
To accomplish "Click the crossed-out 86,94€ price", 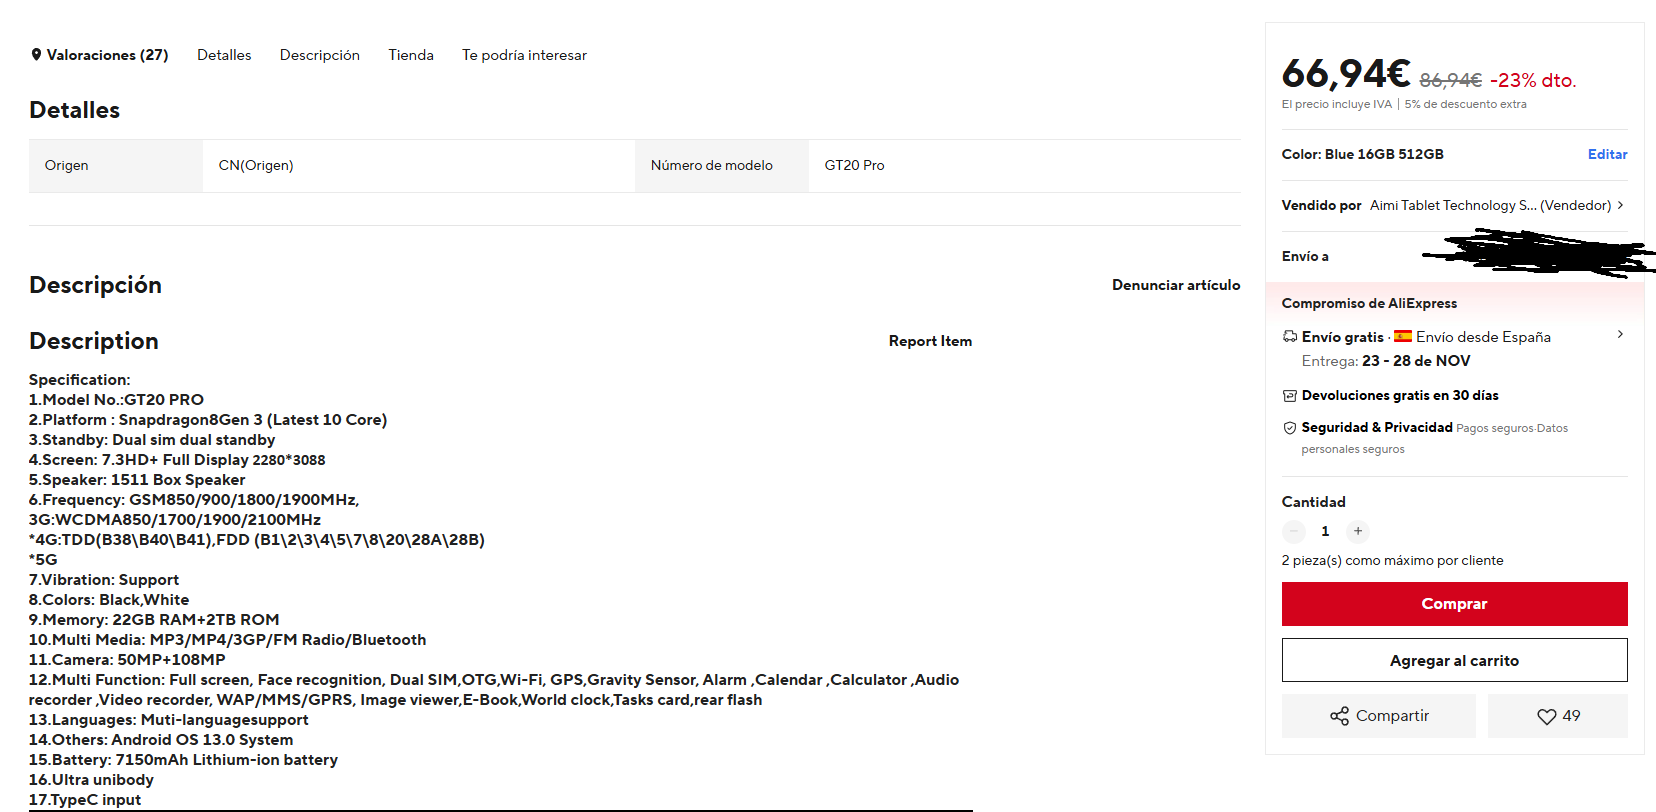I will pos(1450,80).
